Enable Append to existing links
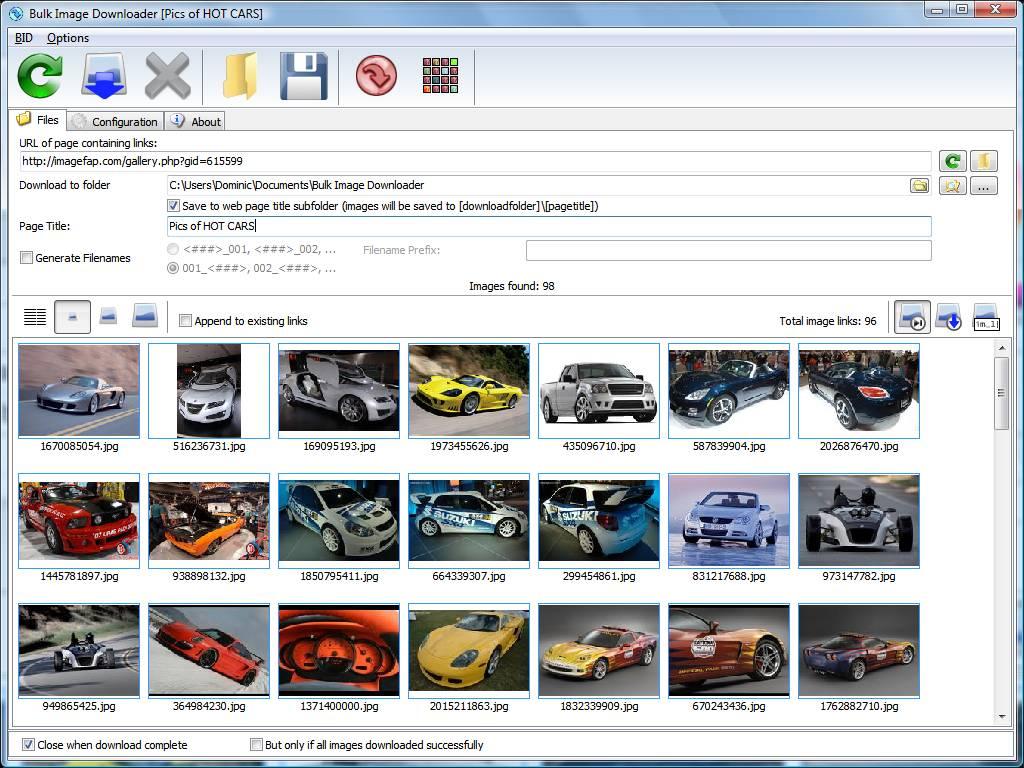This screenshot has width=1024, height=768. 185,320
